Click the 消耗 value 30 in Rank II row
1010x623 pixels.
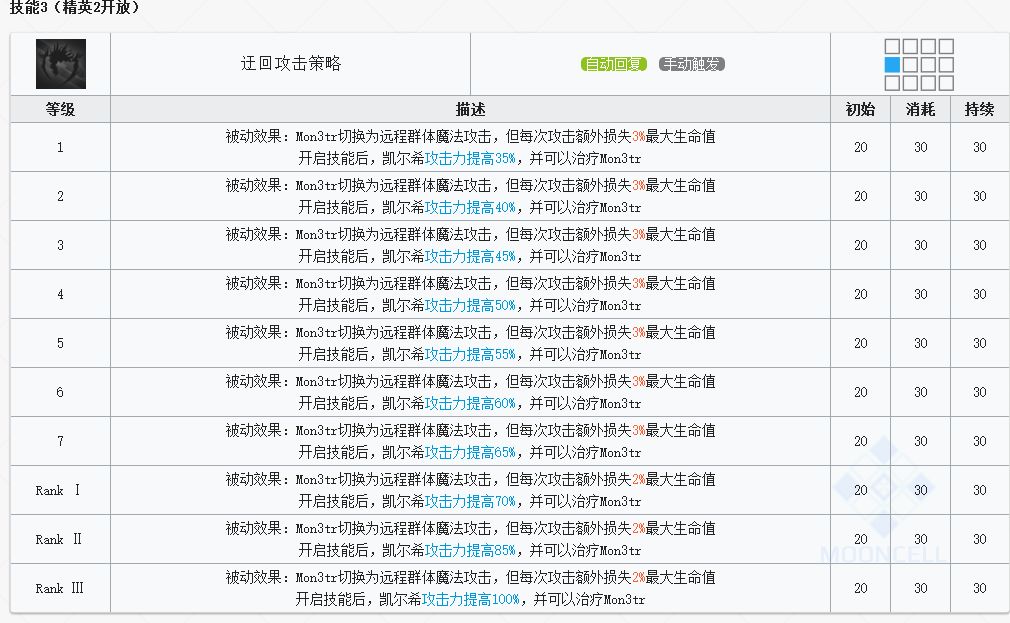click(920, 539)
